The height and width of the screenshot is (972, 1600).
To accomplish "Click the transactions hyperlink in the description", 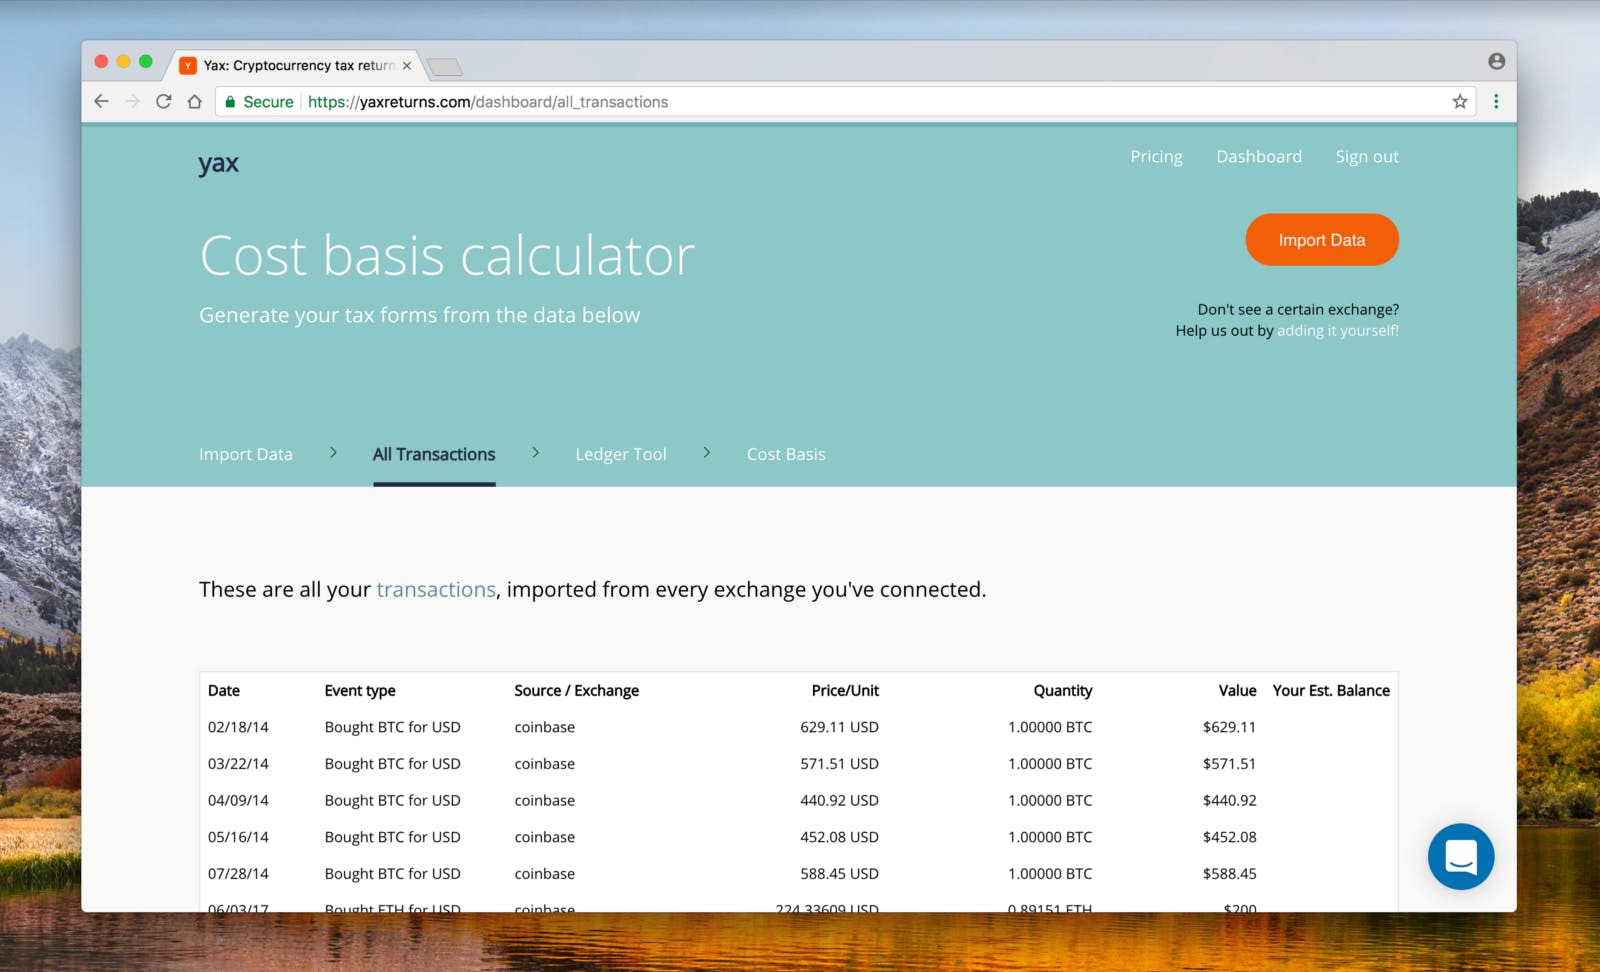I will (436, 589).
